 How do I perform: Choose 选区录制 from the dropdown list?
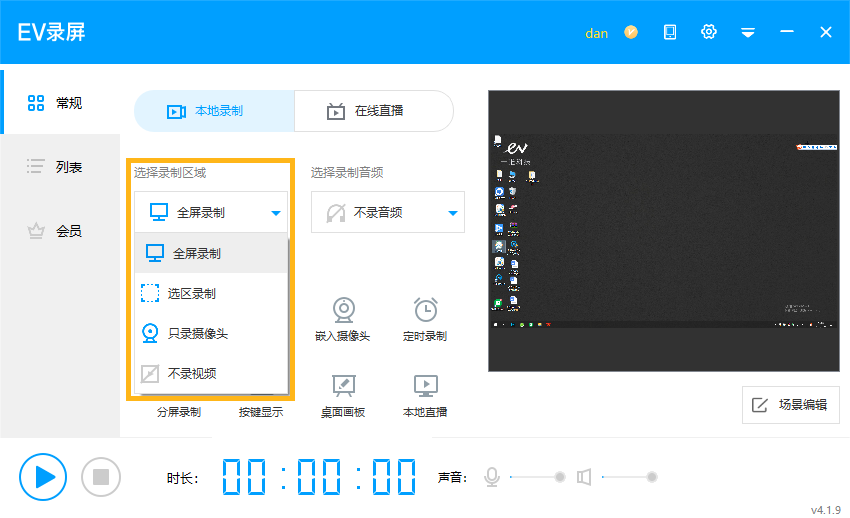tap(211, 293)
